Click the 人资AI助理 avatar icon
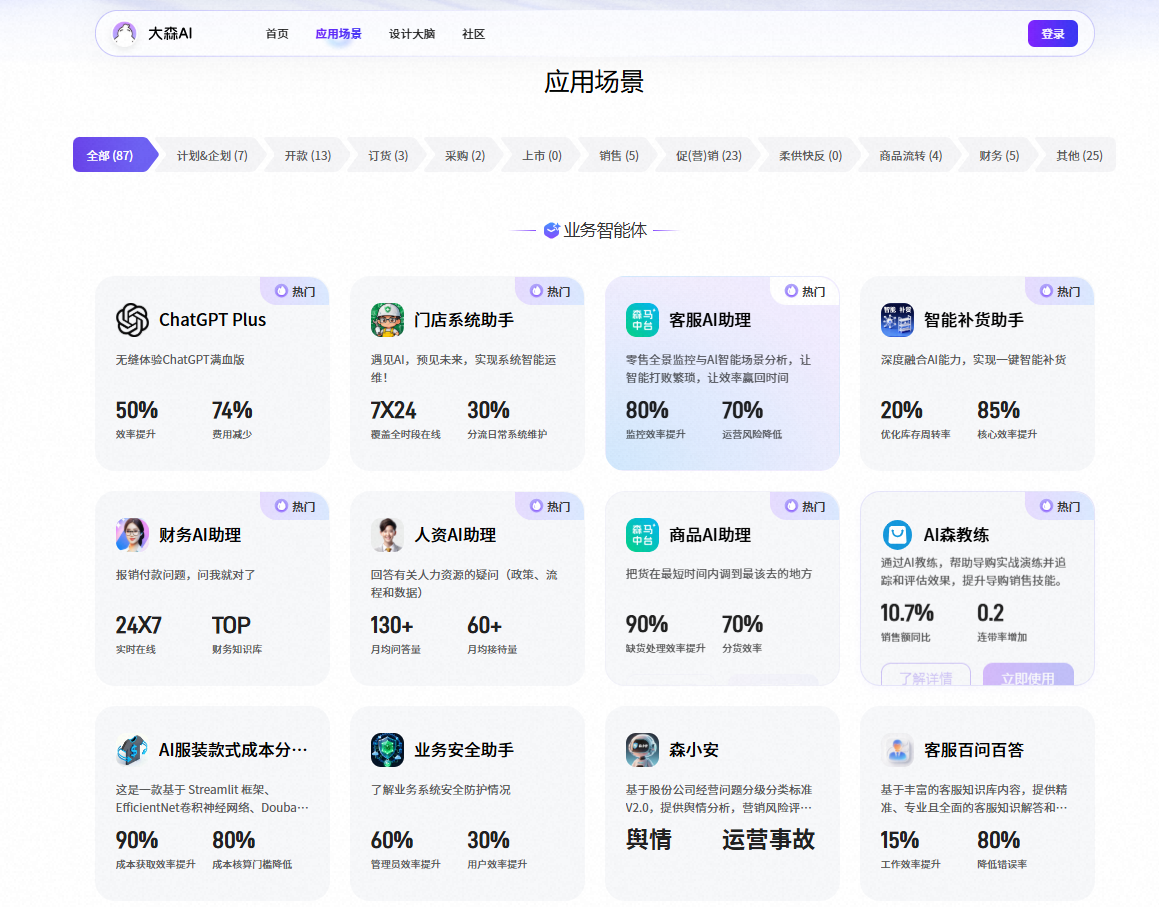The image size is (1159, 907). point(387,535)
